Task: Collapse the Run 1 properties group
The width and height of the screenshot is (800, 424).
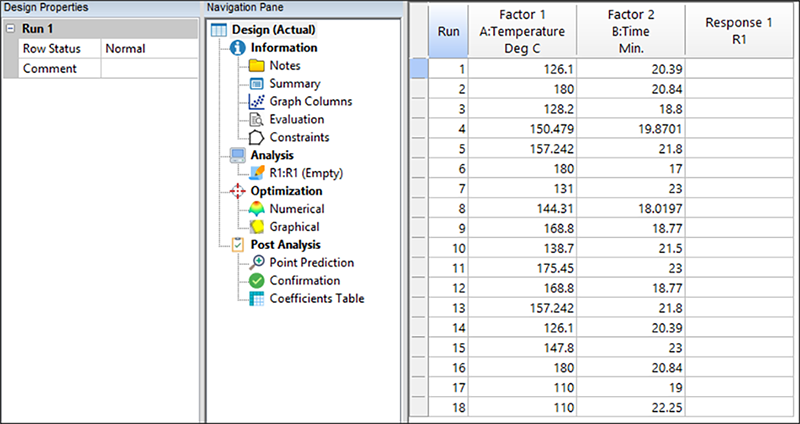Action: pyautogui.click(x=10, y=29)
